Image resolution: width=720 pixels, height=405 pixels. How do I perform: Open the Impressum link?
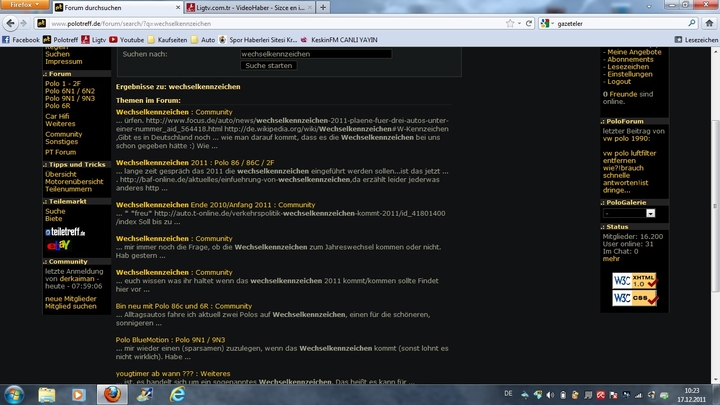click(64, 62)
